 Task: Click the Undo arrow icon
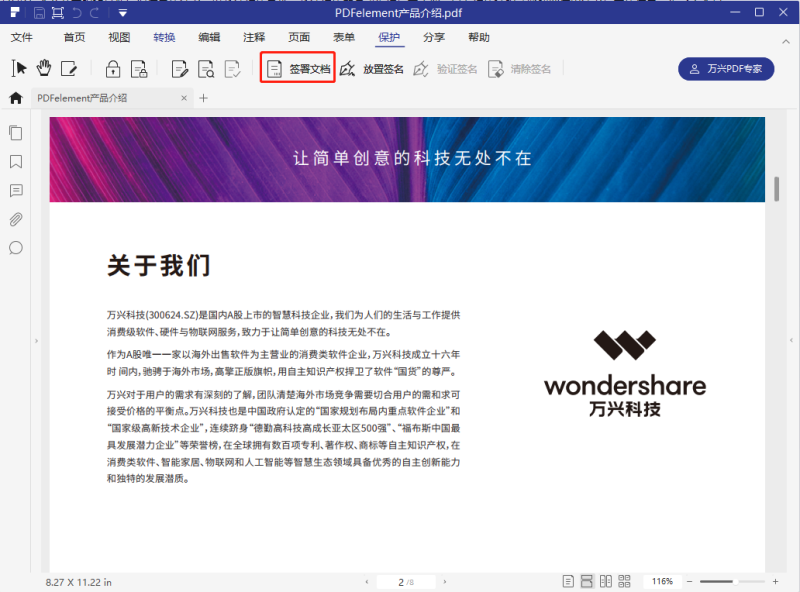77,12
